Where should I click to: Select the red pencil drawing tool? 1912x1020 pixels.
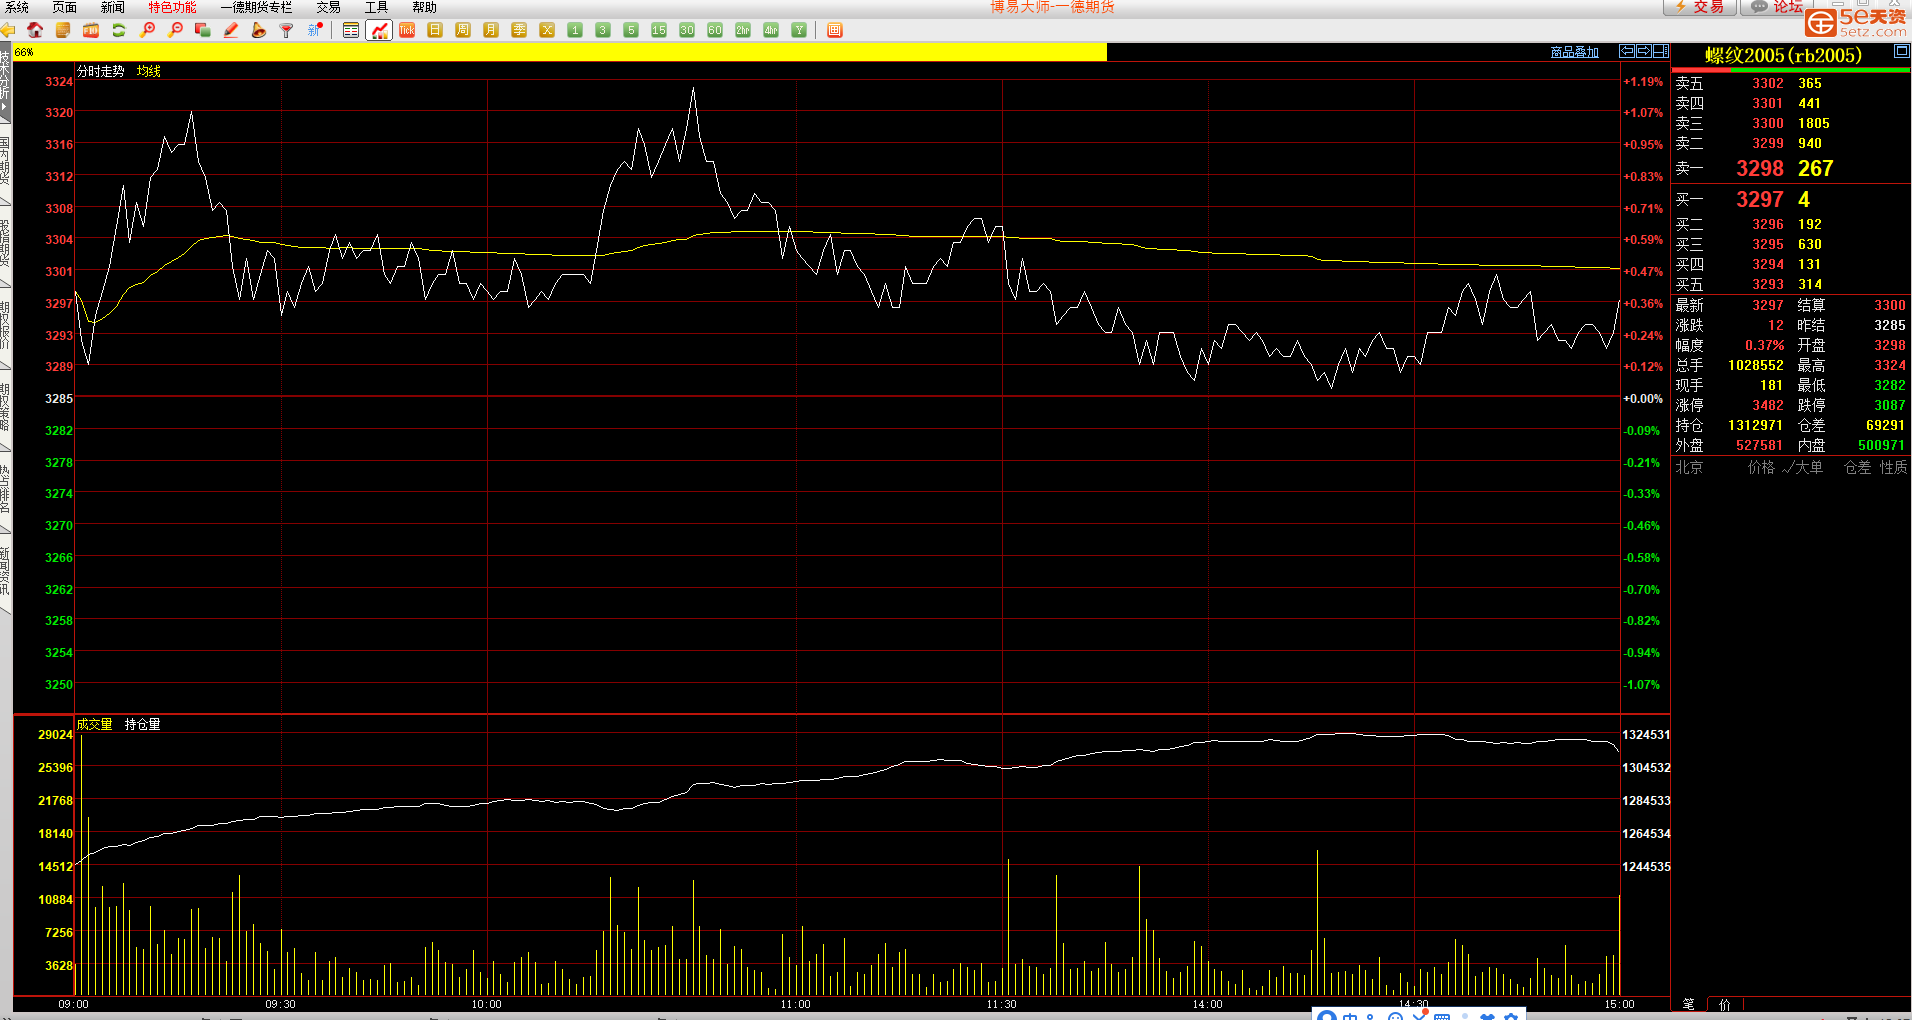(x=231, y=30)
